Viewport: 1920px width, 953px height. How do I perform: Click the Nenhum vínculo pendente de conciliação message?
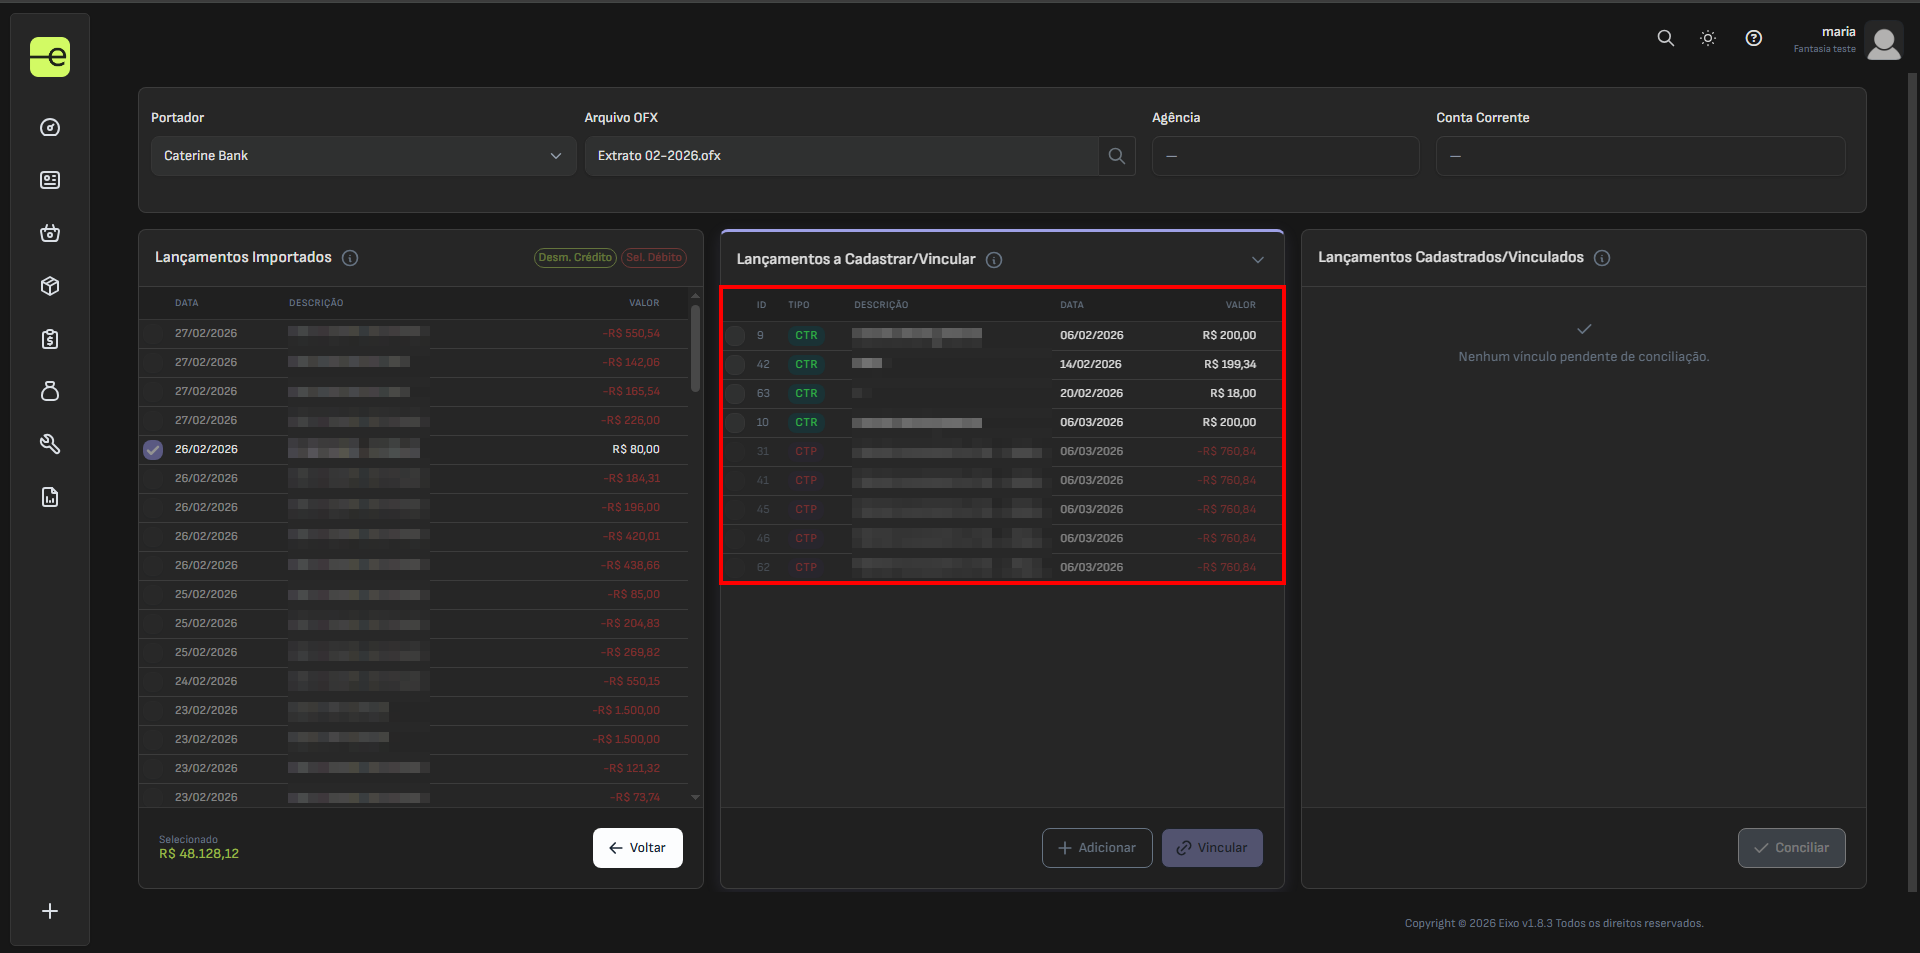[1584, 357]
